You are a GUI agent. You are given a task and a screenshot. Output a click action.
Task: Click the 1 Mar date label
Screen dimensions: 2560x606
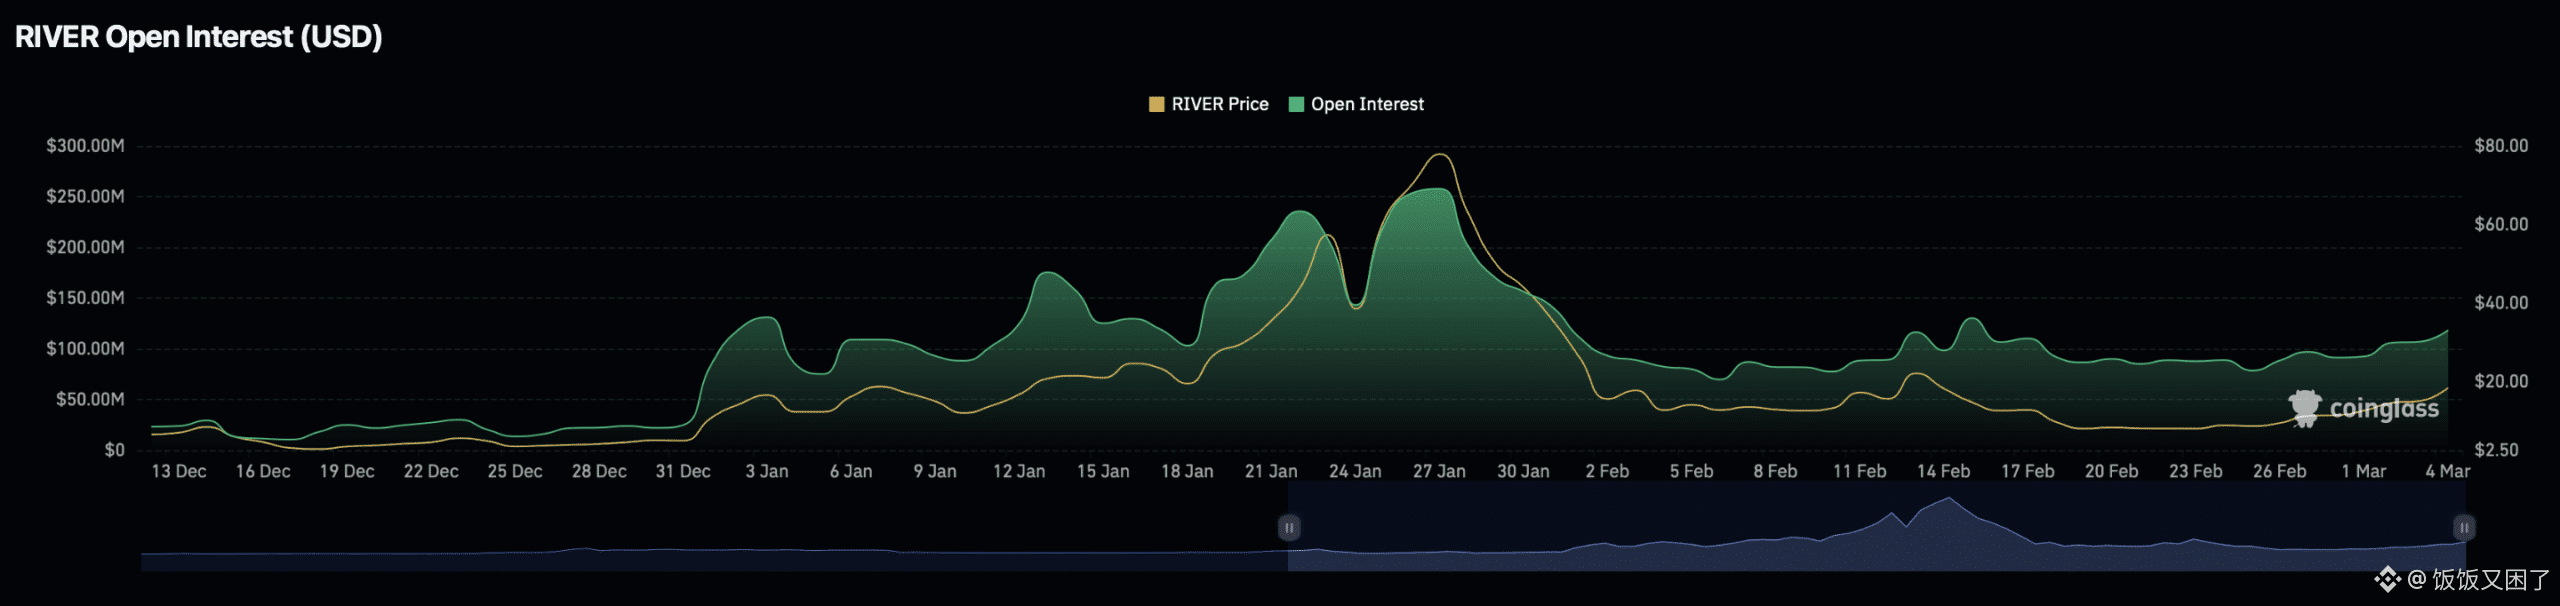tap(2363, 471)
